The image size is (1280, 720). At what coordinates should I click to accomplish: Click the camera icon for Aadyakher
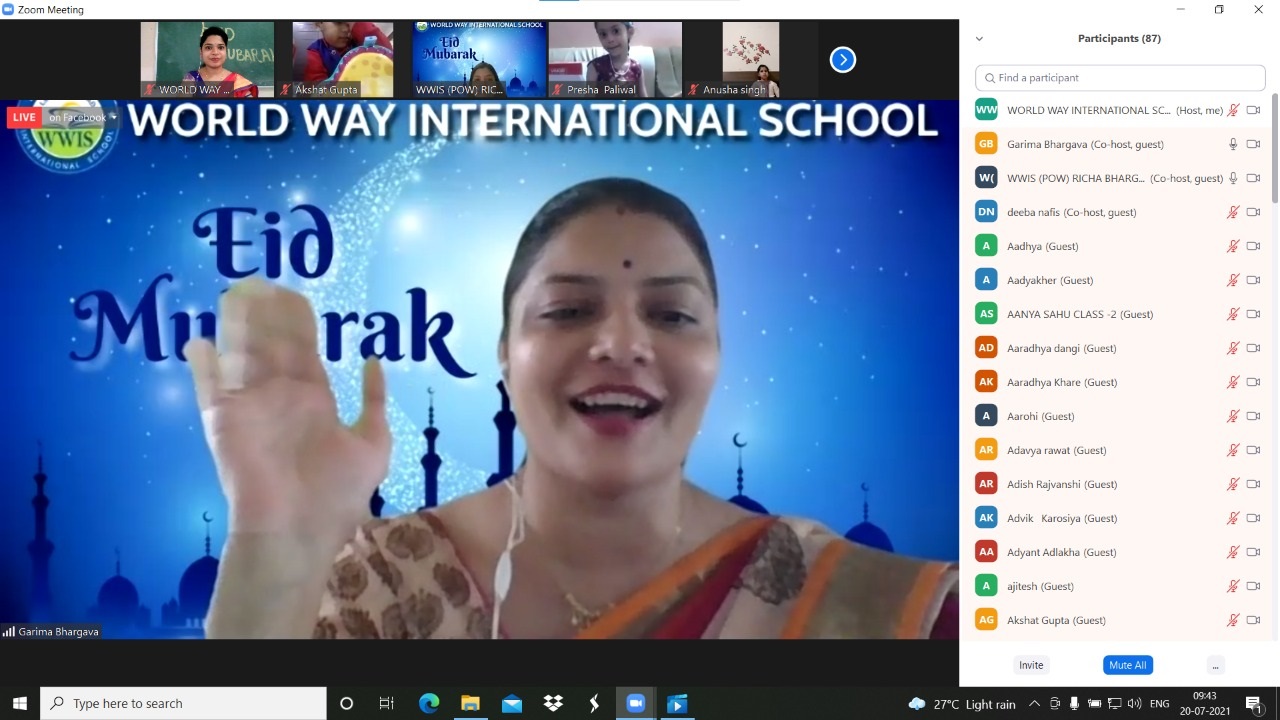pyautogui.click(x=1253, y=280)
